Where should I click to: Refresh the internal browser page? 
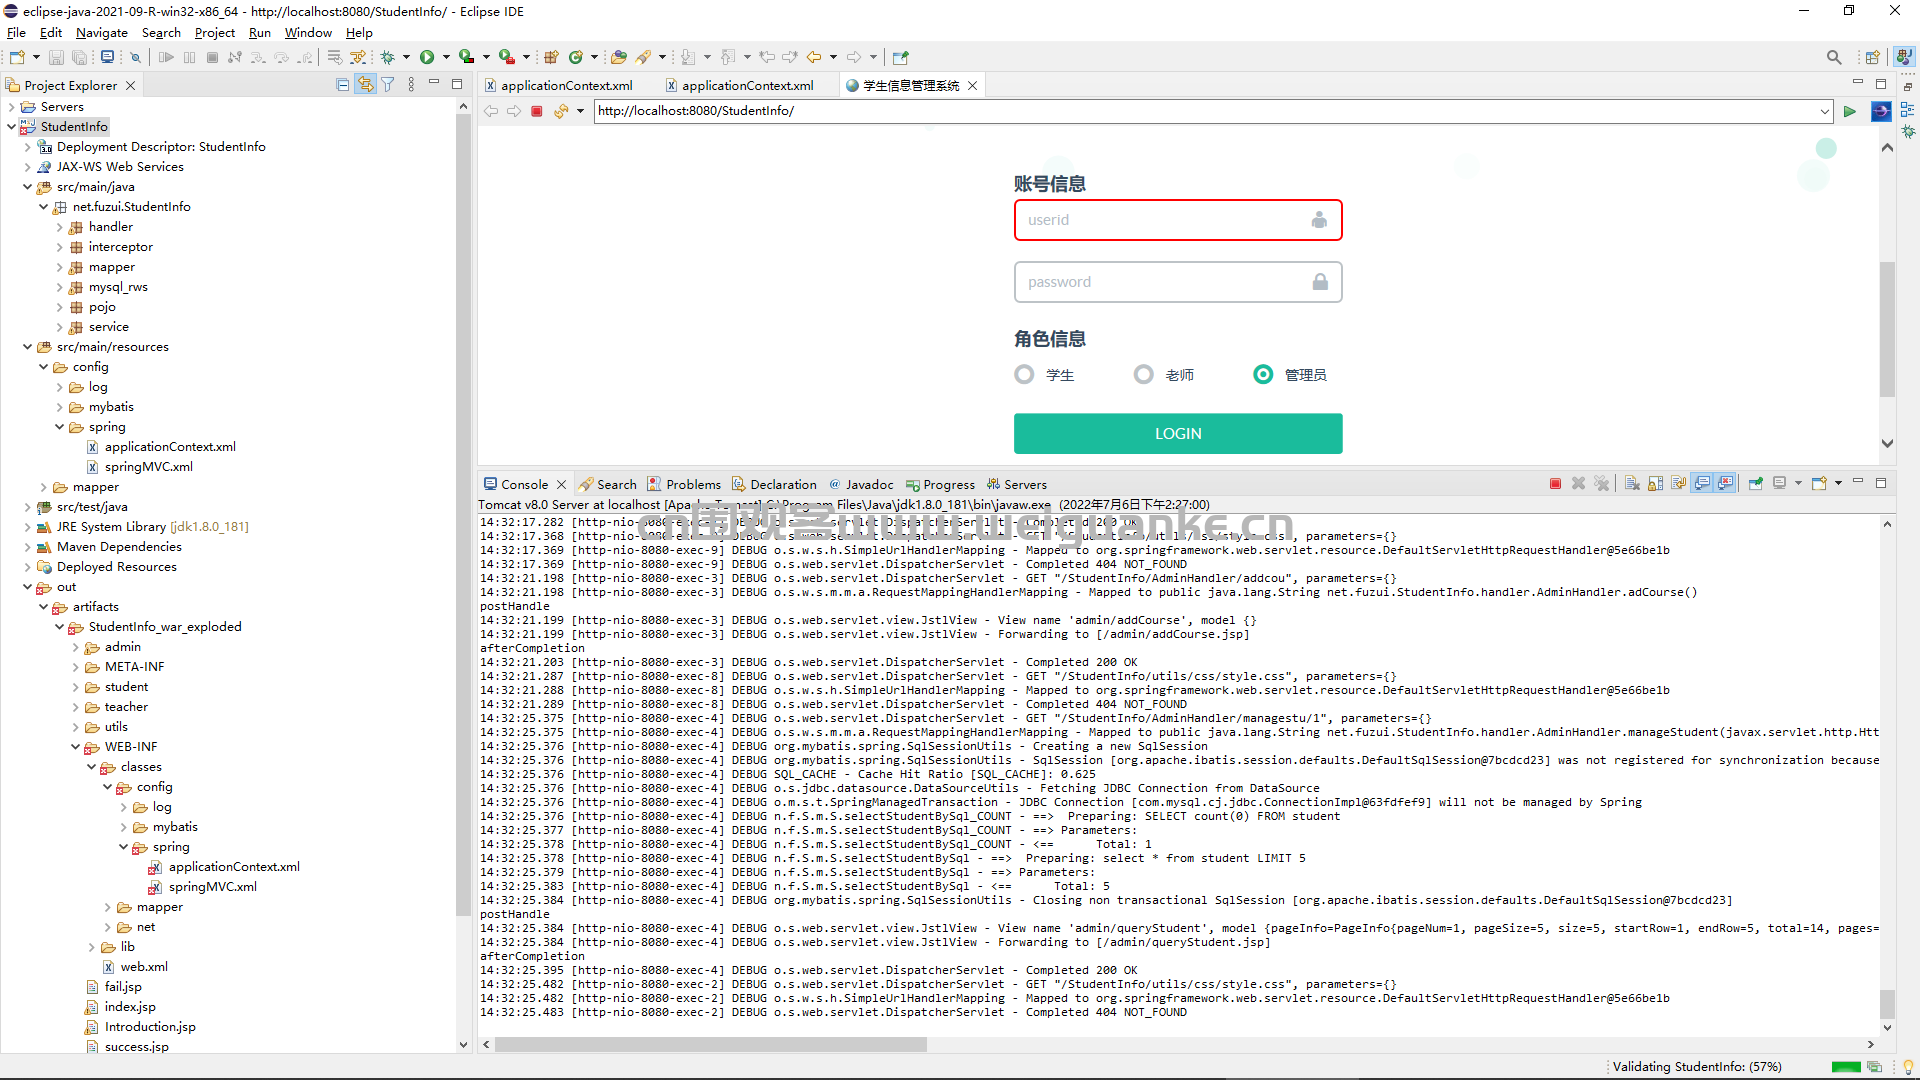tap(561, 111)
